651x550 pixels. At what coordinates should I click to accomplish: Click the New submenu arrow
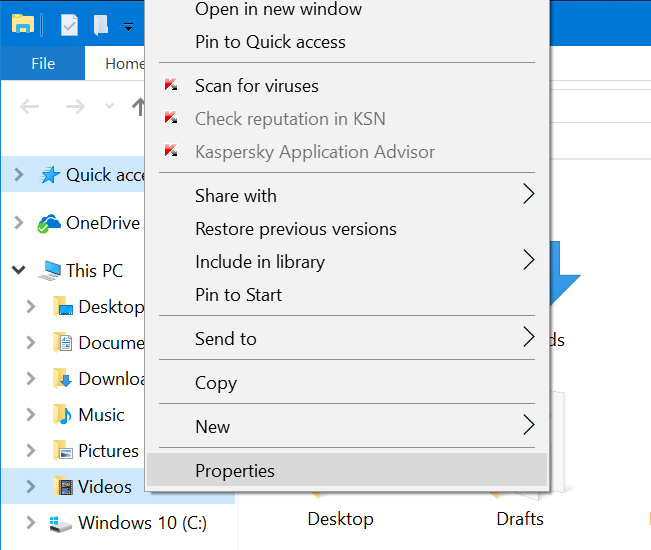528,425
